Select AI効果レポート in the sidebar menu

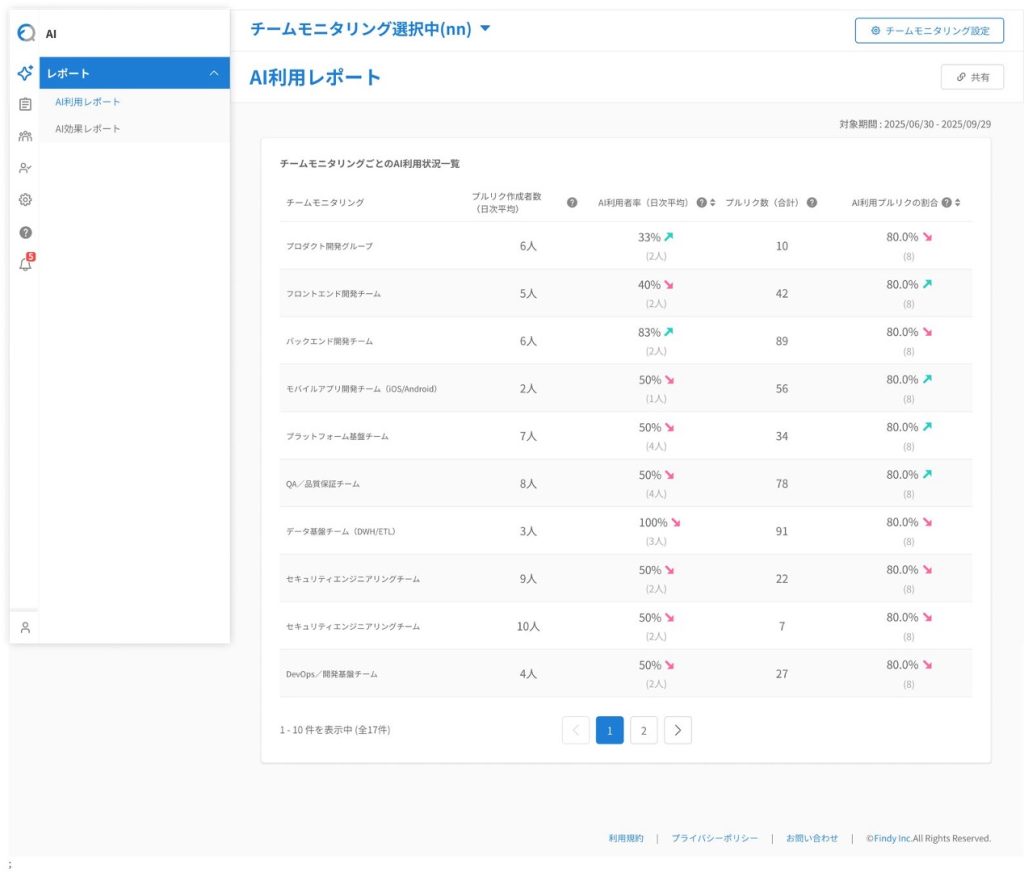pos(88,128)
